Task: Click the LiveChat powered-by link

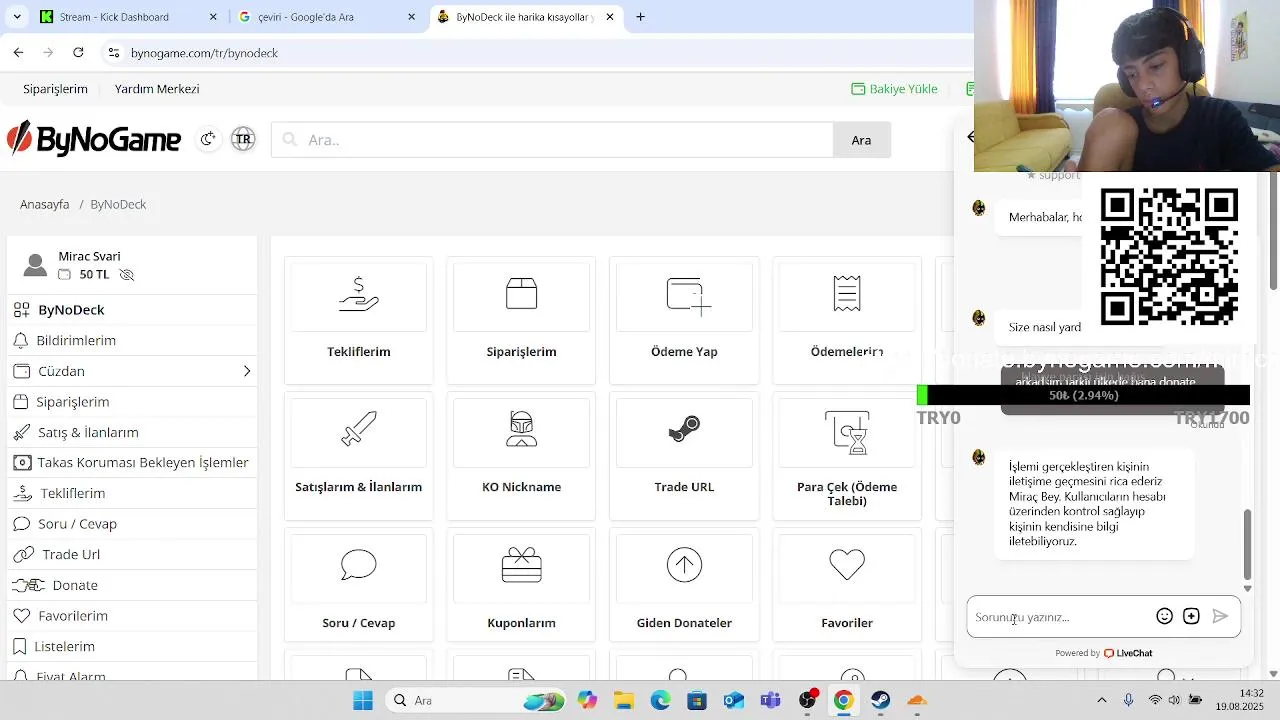Action: pyautogui.click(x=1104, y=653)
